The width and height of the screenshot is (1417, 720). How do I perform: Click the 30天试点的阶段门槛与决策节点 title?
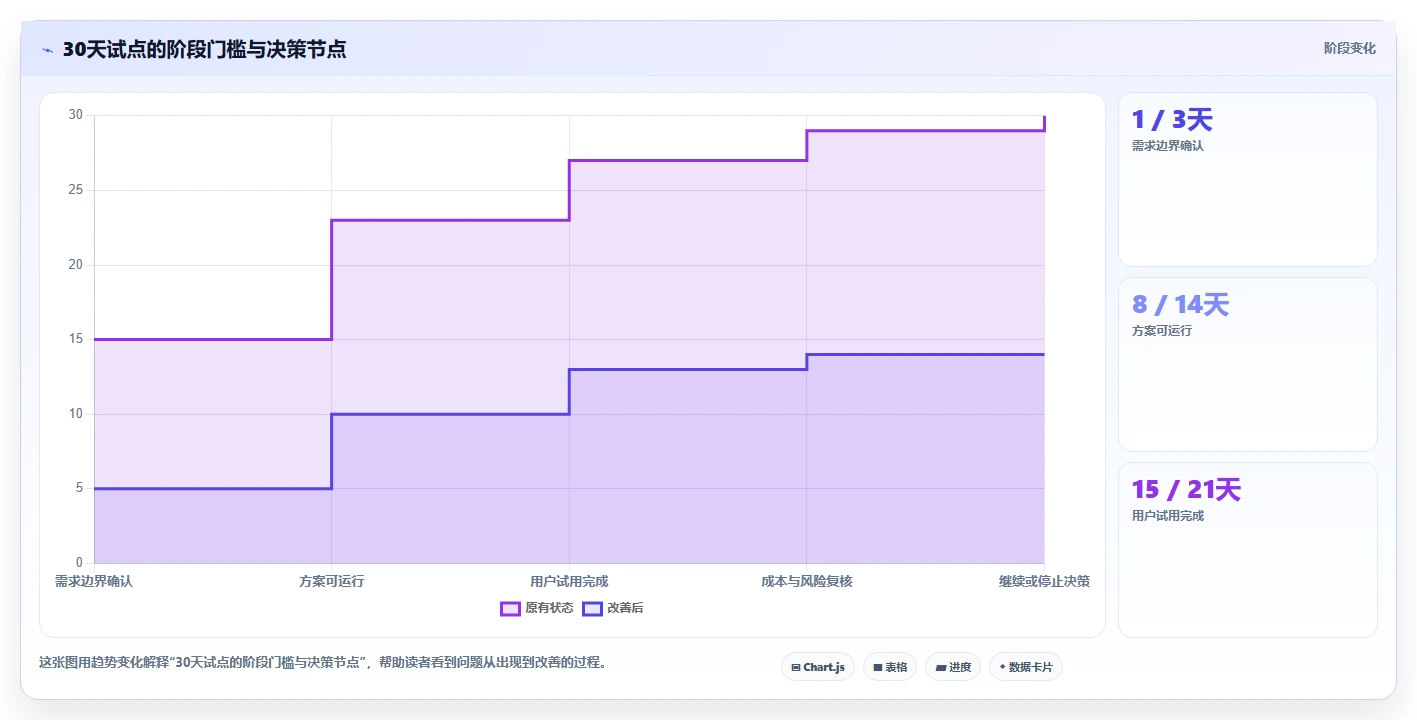[x=204, y=49]
